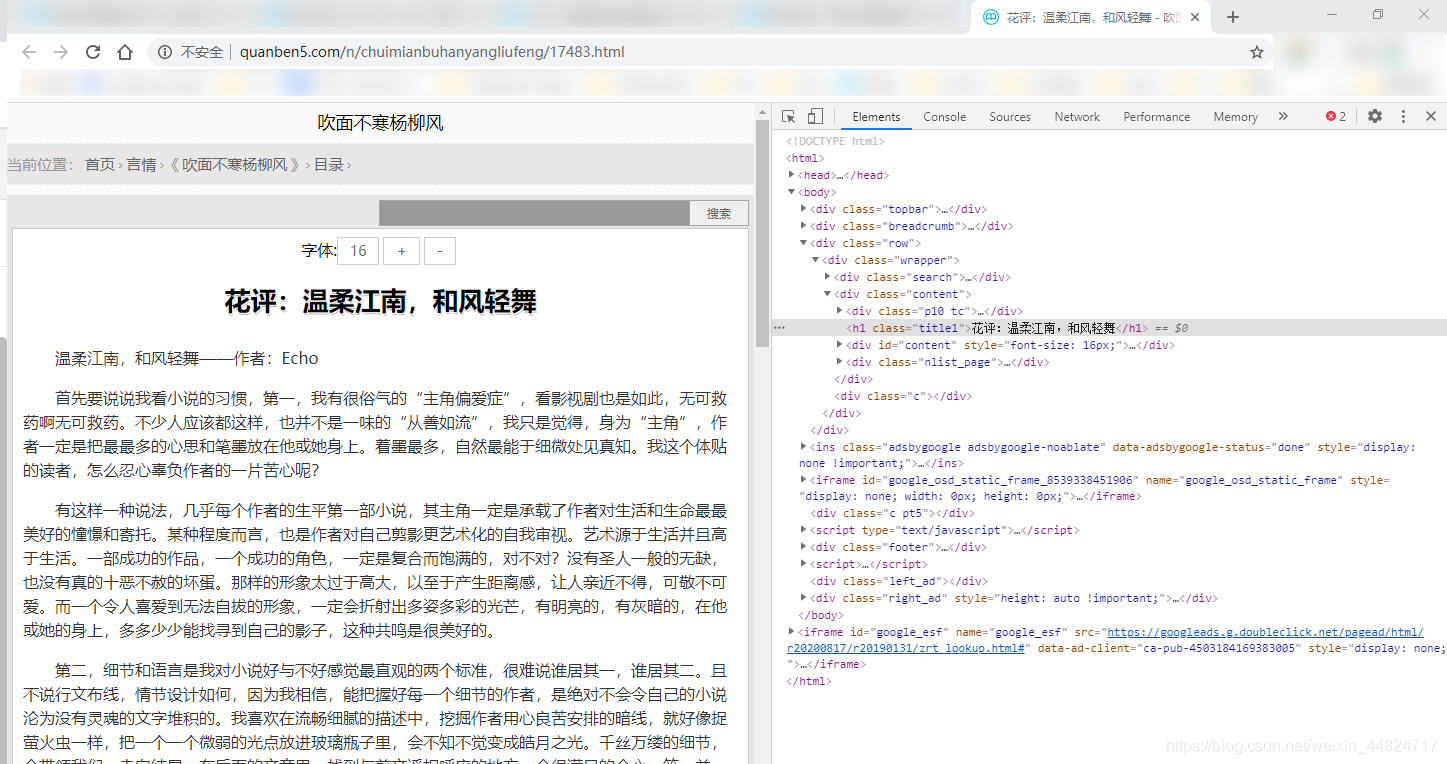Viewport: 1447px width, 764px height.
Task: Open the Memory tab
Action: (x=1235, y=117)
